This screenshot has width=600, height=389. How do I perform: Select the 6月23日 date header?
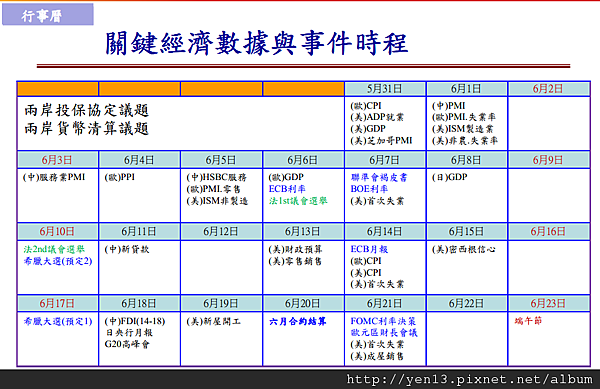(x=548, y=303)
